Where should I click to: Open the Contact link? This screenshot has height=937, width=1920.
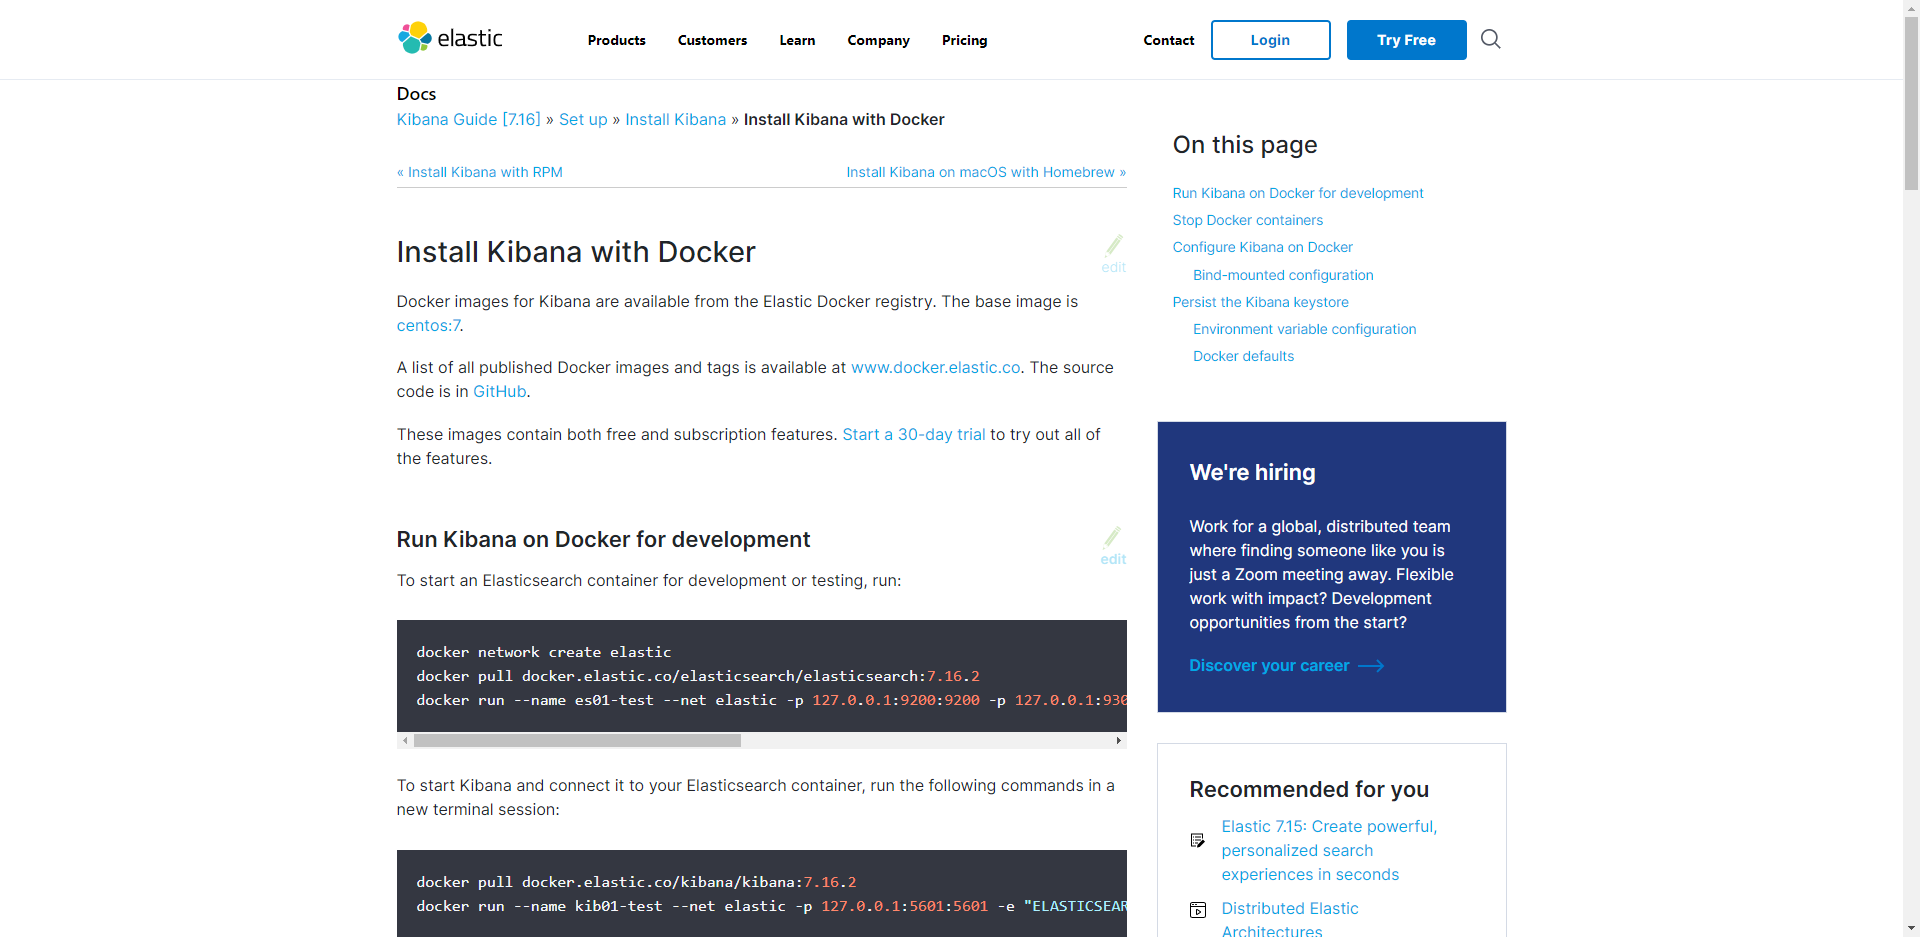click(x=1168, y=40)
